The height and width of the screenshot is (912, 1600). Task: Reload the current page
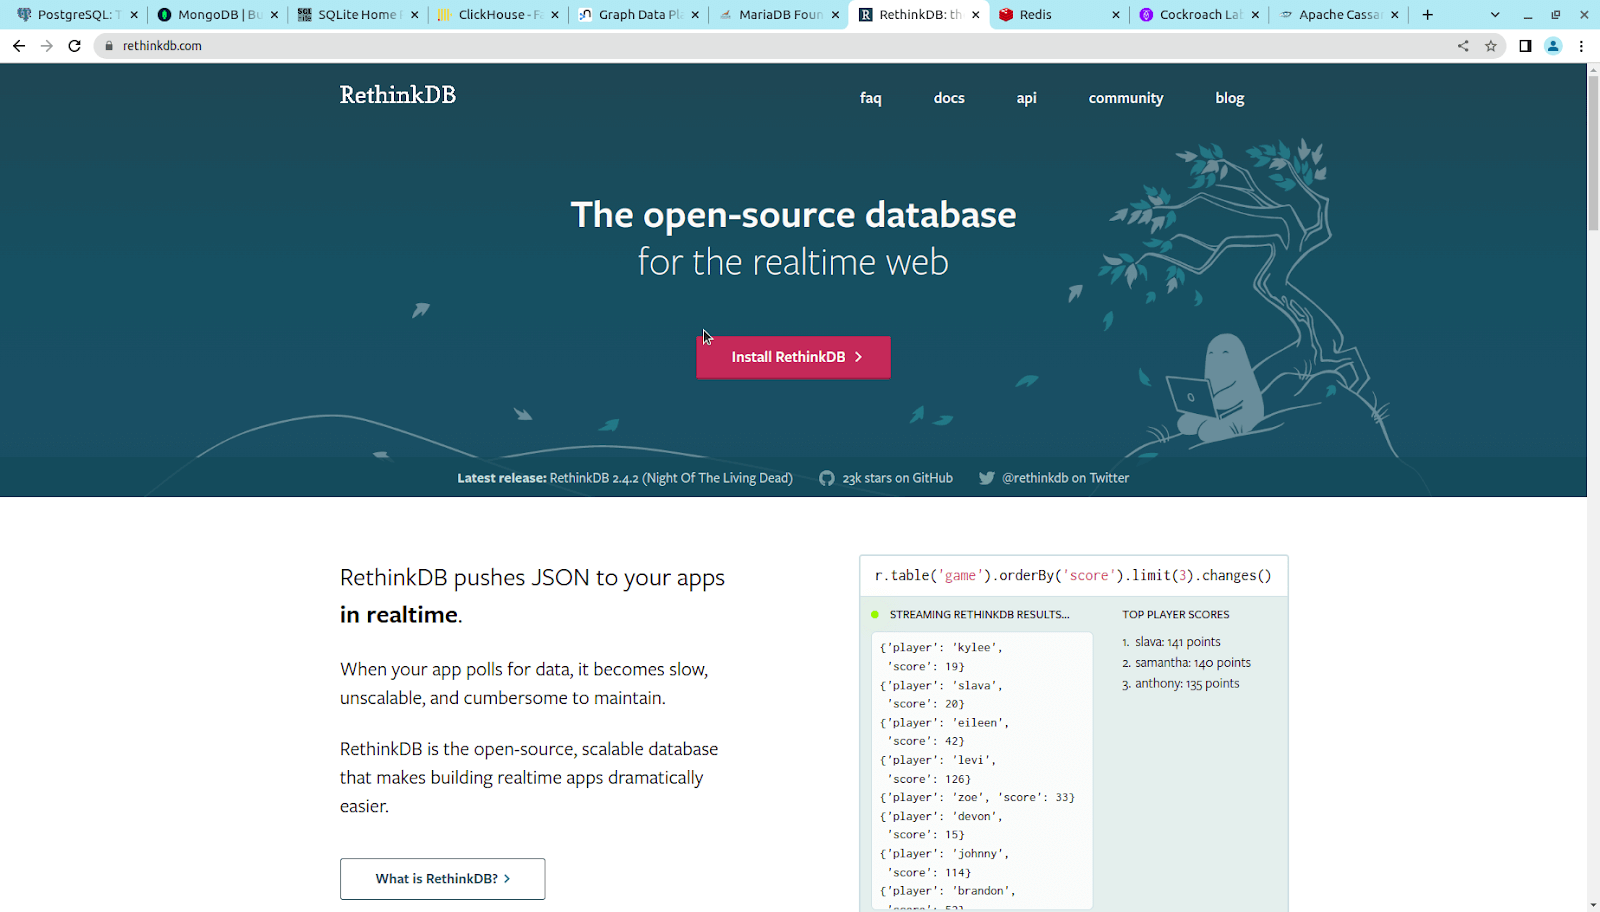point(75,45)
